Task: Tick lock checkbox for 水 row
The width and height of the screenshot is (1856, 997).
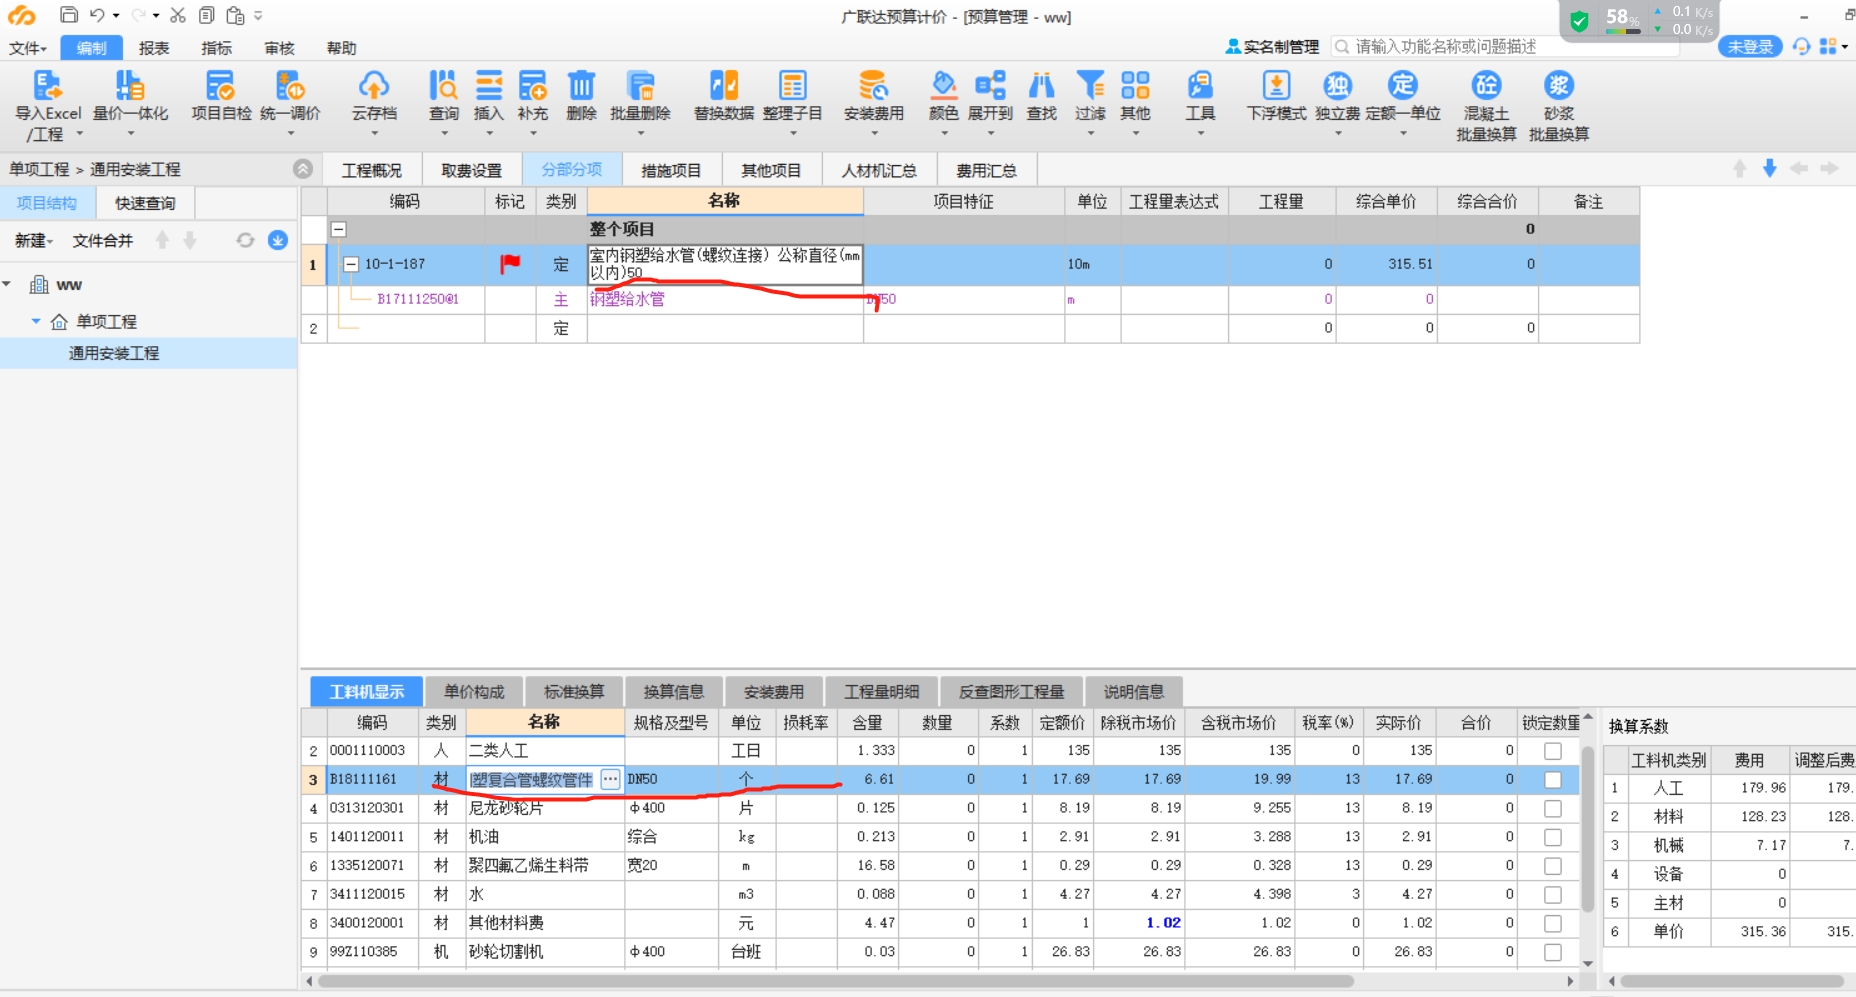Action: 1552,895
